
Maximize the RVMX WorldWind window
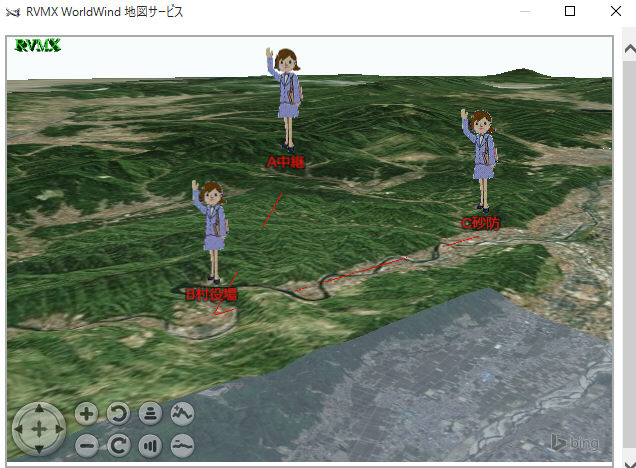tap(570, 12)
